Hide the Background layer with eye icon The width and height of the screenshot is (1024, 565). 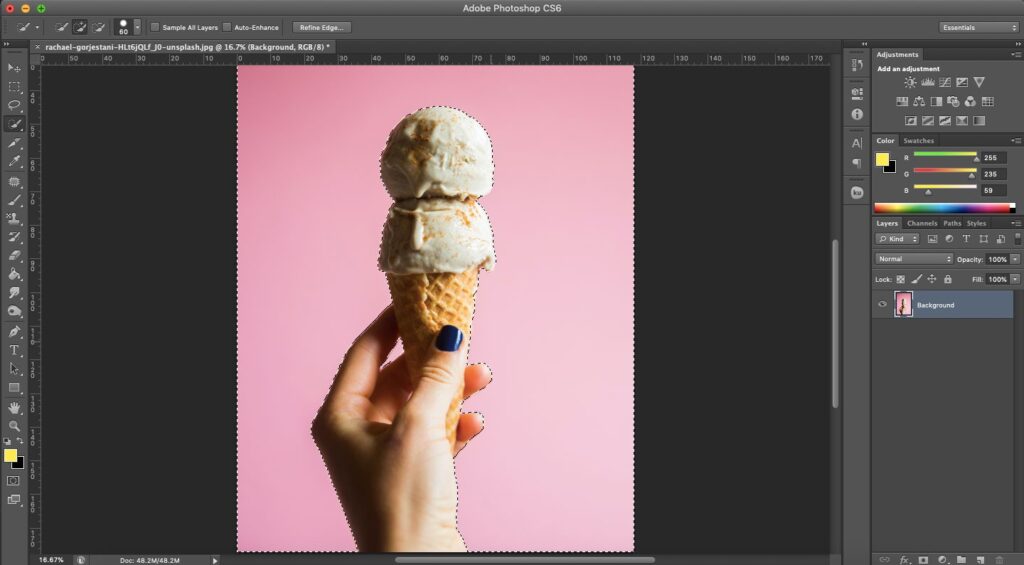[x=882, y=305]
